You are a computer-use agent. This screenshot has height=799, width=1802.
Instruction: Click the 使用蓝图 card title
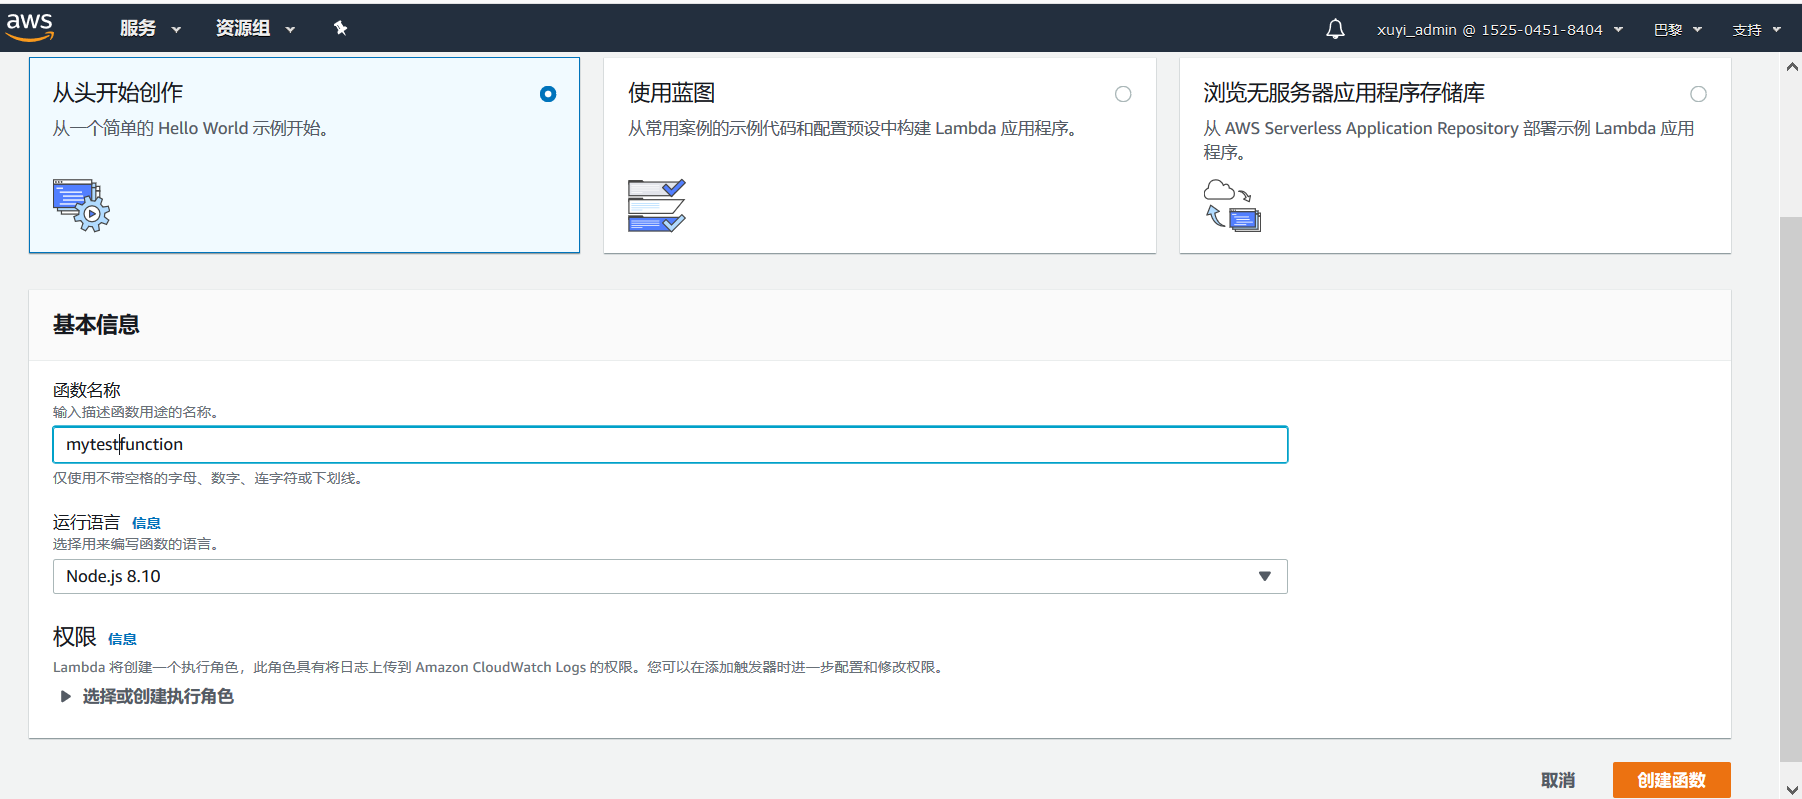(671, 93)
